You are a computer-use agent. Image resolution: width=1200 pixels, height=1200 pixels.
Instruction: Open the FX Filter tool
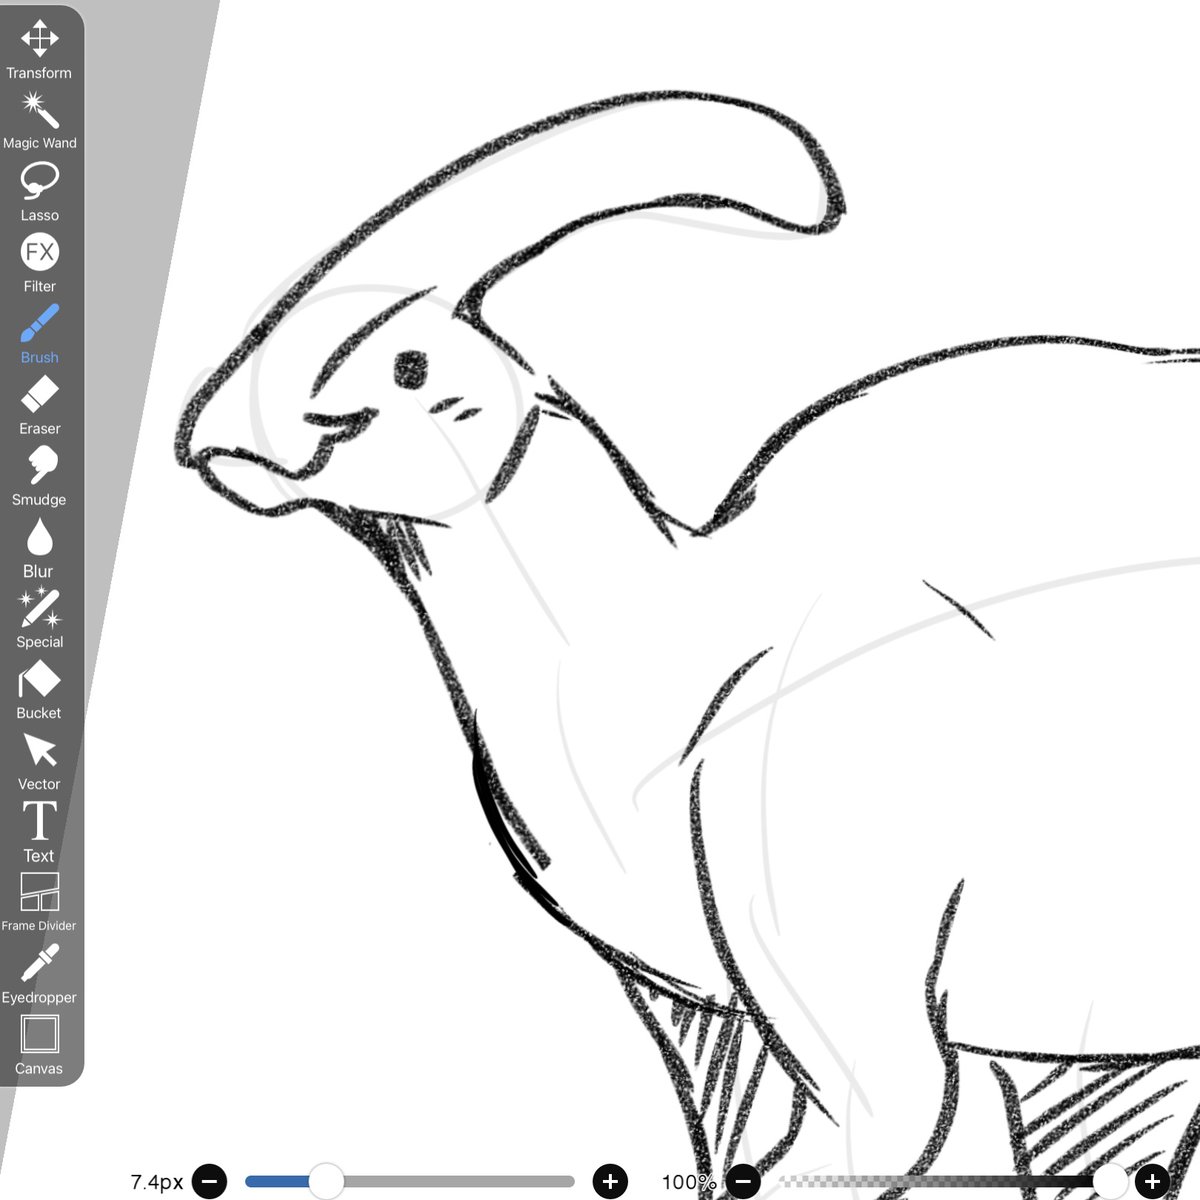[39, 263]
